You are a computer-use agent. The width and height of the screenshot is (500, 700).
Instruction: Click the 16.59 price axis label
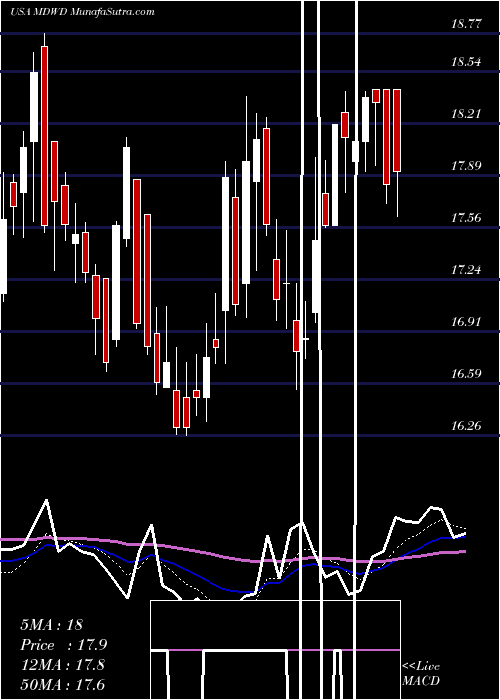[x=466, y=374]
